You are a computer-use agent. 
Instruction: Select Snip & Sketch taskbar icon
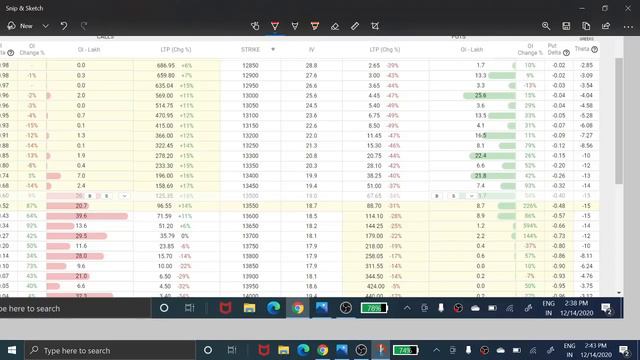pos(380,350)
